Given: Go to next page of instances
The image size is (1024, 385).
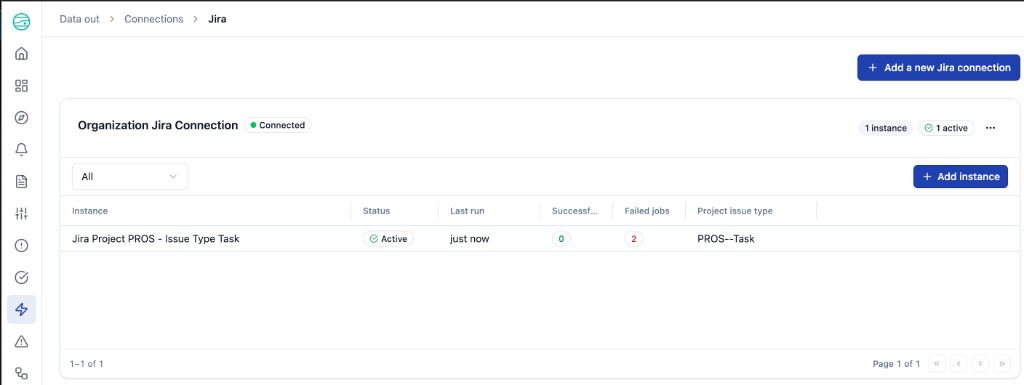Looking at the screenshot, I should tap(980, 363).
